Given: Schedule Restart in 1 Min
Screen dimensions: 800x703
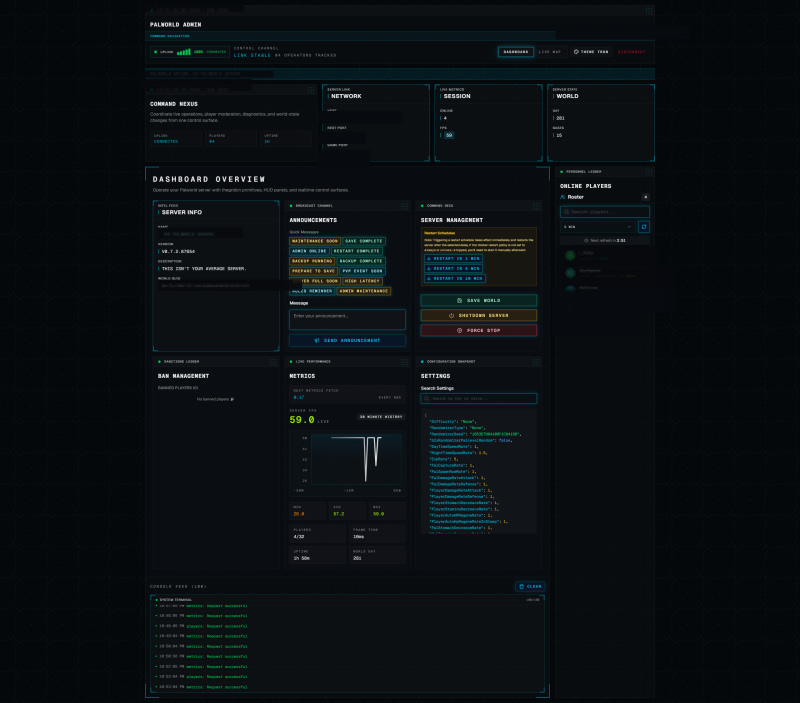Looking at the screenshot, I should (x=453, y=259).
